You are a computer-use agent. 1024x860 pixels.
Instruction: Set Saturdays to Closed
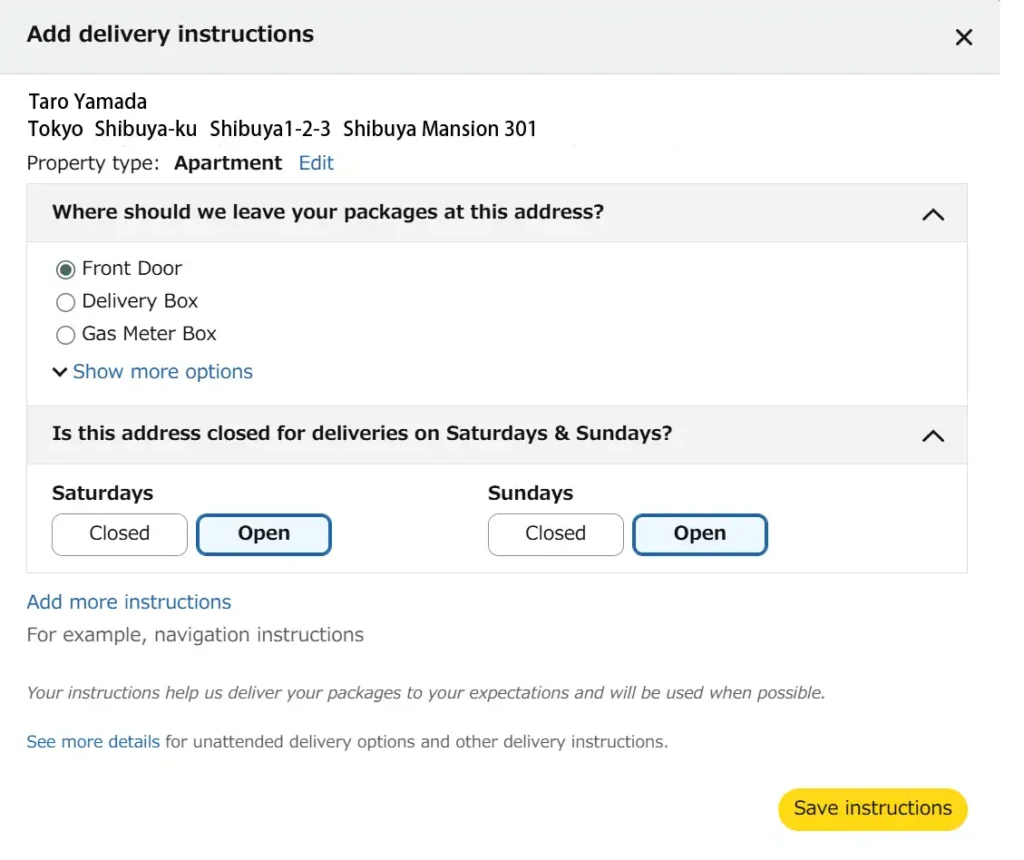pos(119,534)
